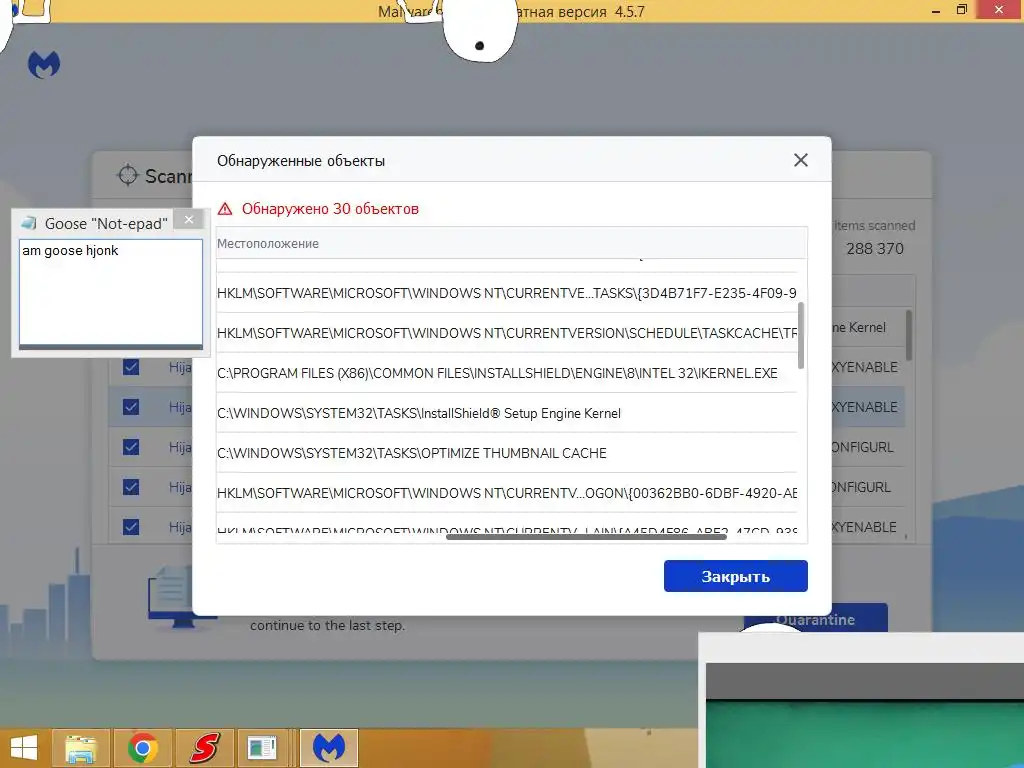Click the Закрыть button in the dialog

[735, 576]
